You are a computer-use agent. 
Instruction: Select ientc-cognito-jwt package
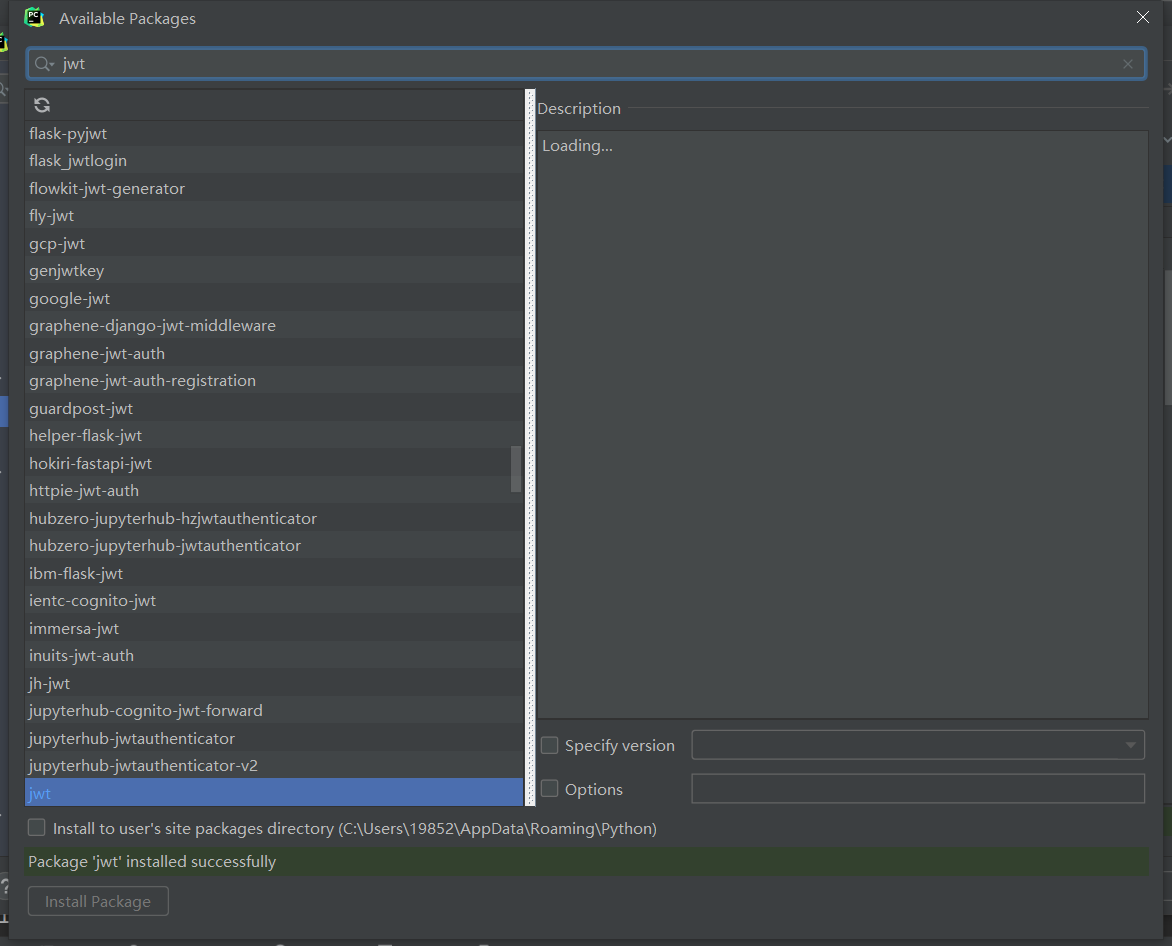274,600
